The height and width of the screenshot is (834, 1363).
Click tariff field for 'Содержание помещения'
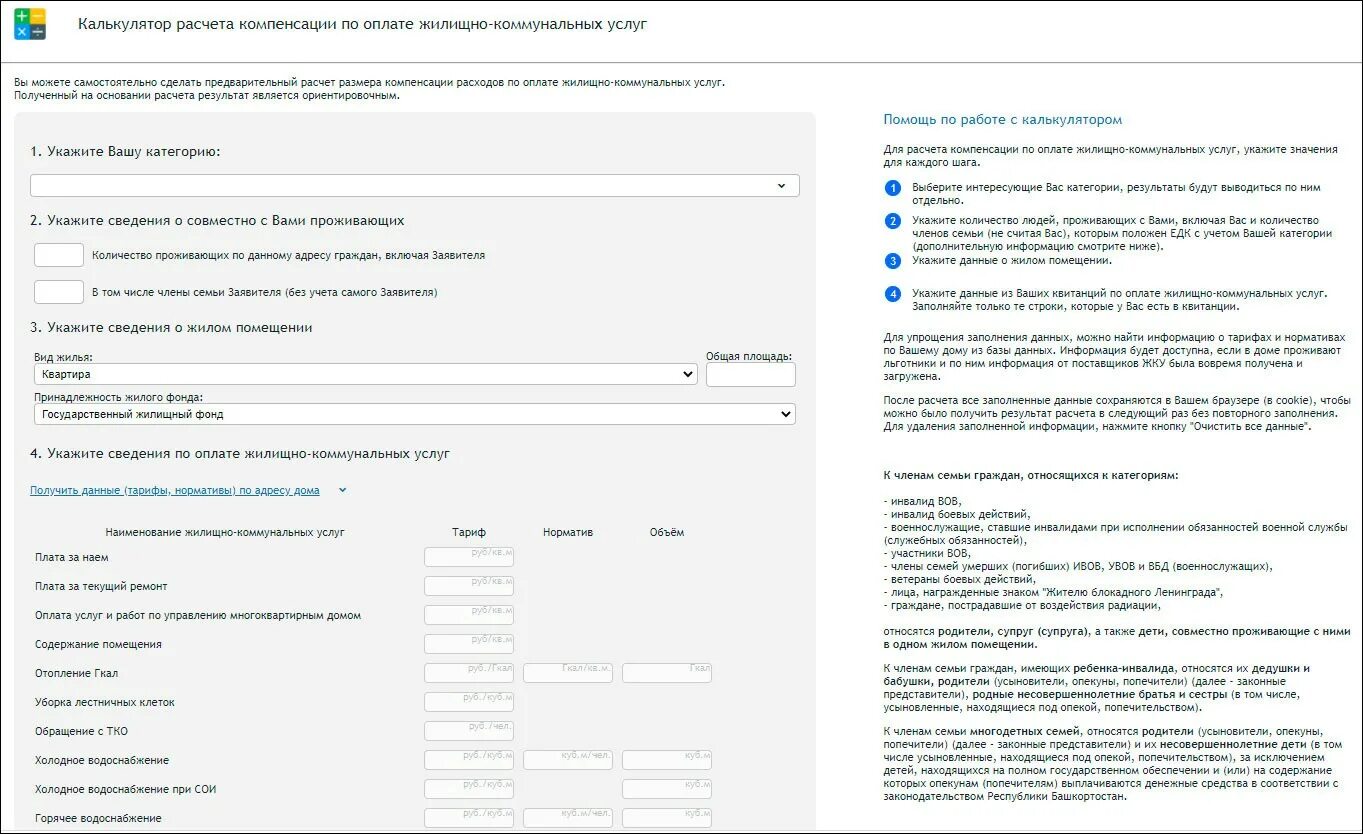coord(469,644)
